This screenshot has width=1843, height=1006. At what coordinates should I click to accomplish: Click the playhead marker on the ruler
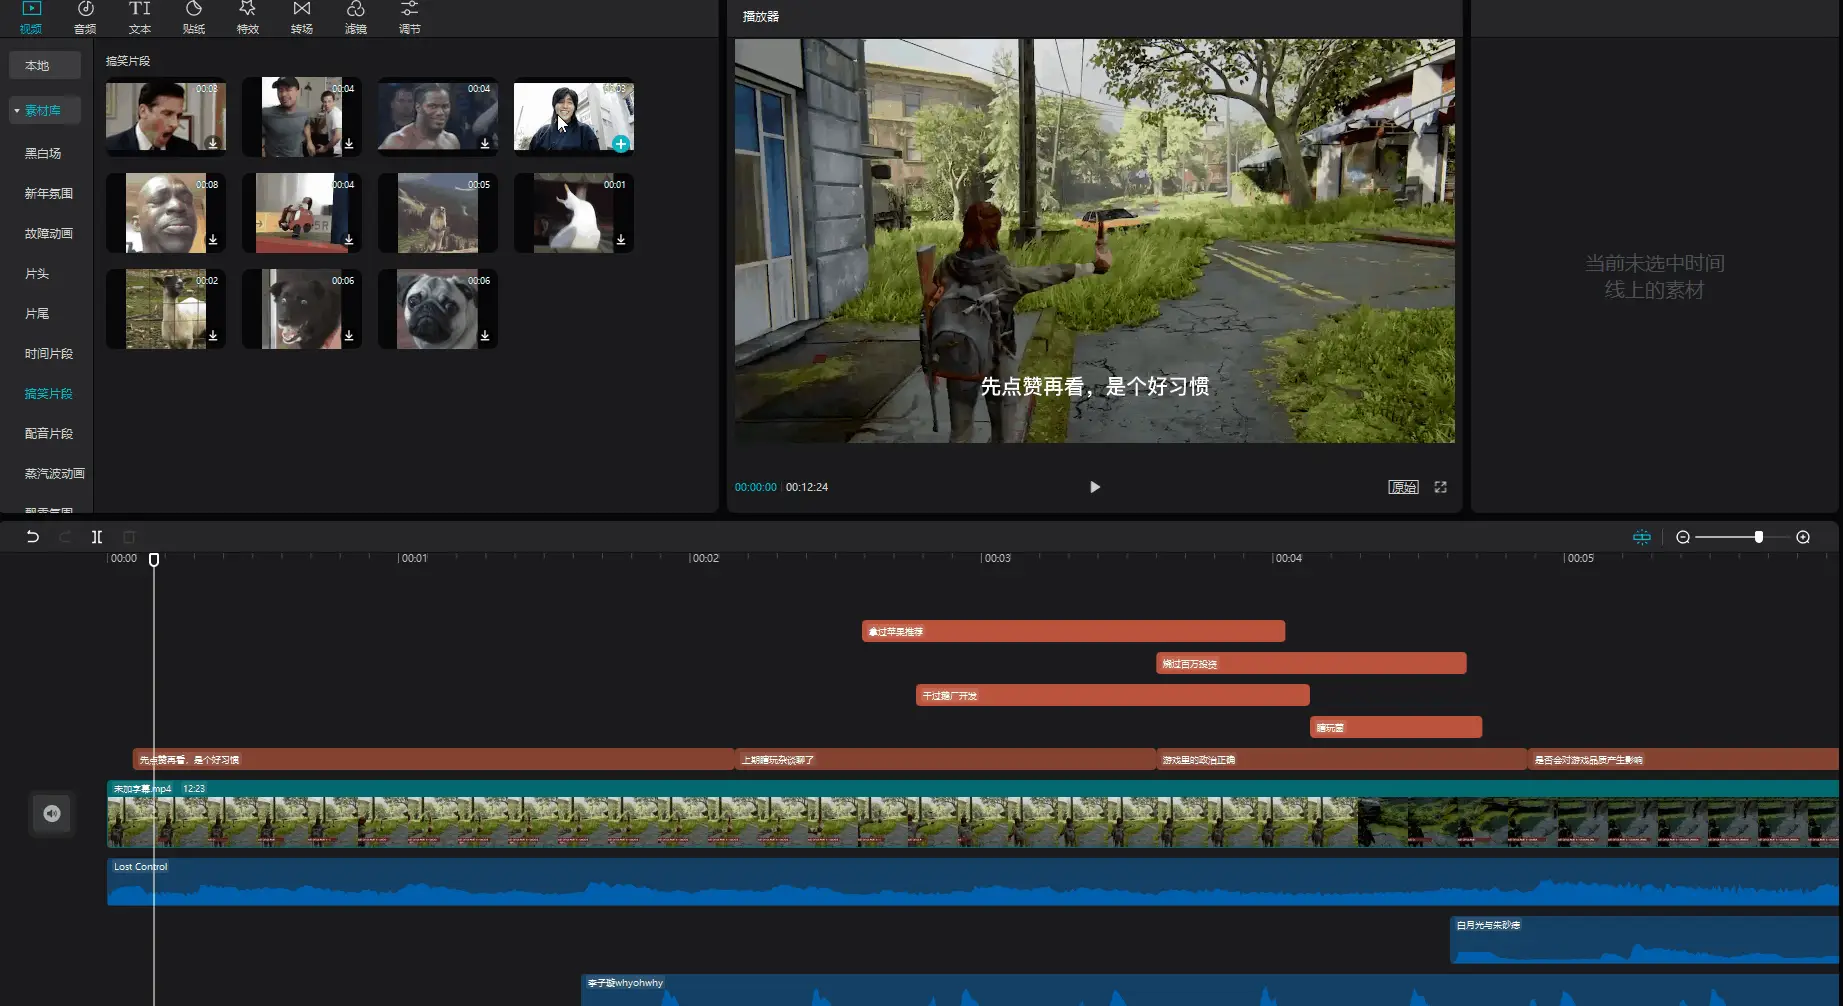click(x=154, y=560)
